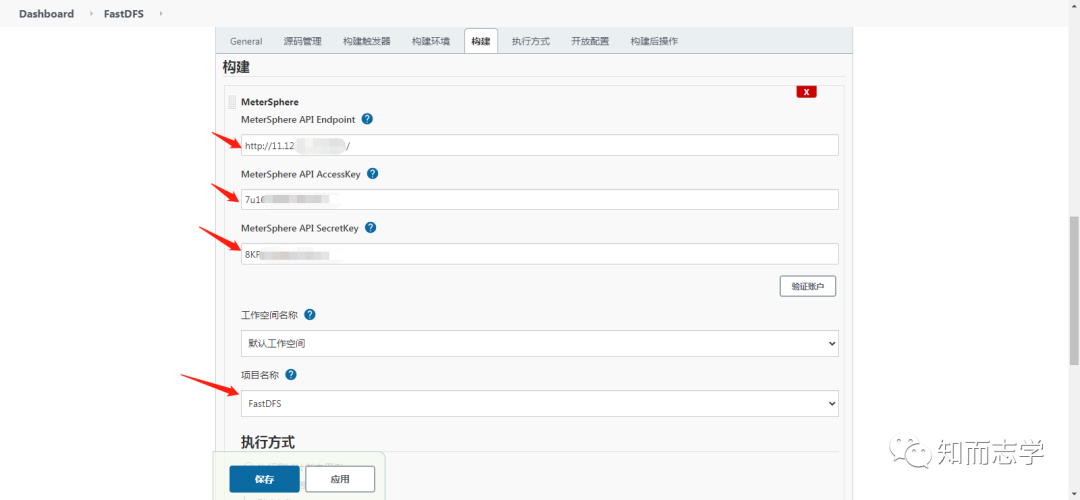Screen dimensions: 1080x500
Task: Switch to the 构建触发器 tab
Action: [366, 41]
